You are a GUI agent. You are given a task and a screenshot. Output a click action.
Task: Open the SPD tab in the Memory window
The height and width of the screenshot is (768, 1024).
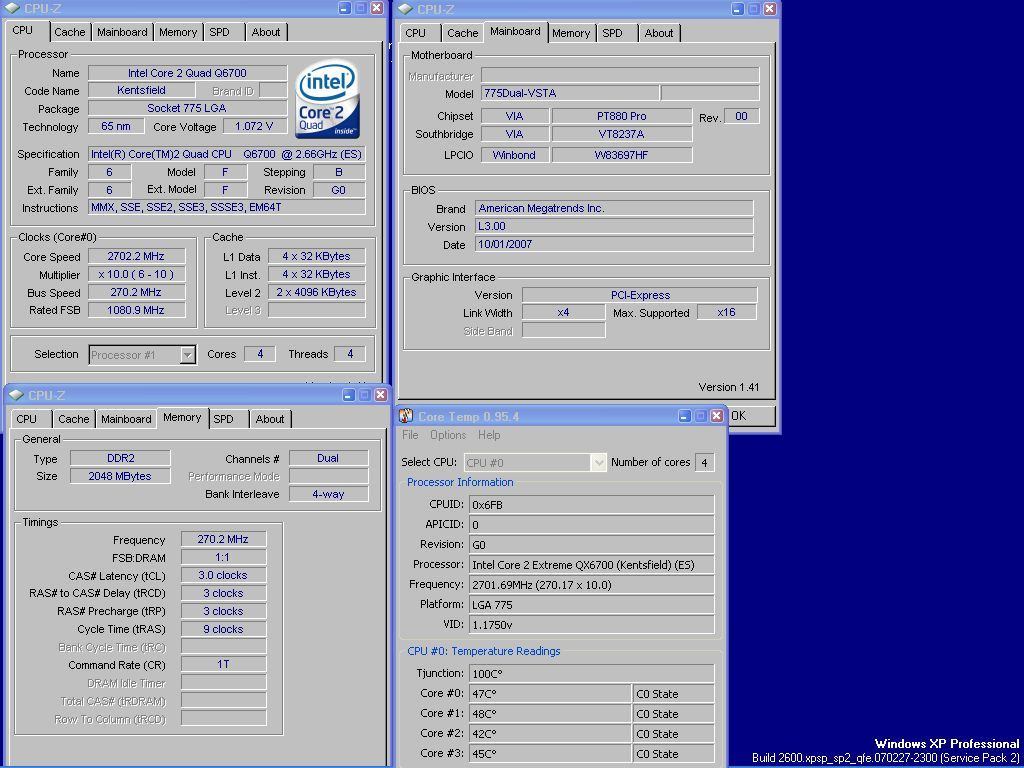point(223,419)
